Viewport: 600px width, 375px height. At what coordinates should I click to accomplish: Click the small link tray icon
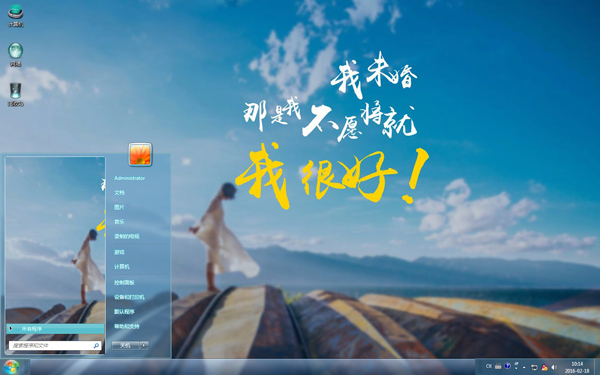coord(516,365)
